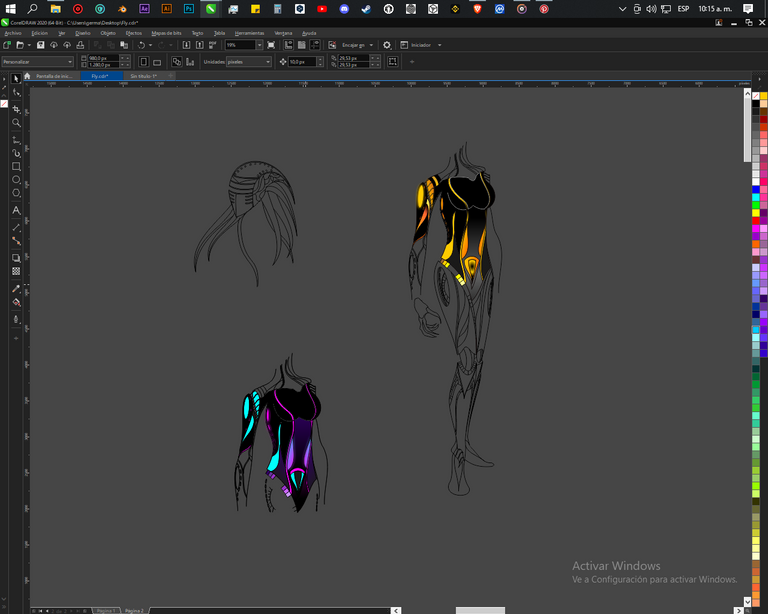Image resolution: width=768 pixels, height=614 pixels.
Task: Click the Undo arrow icon
Action: click(141, 45)
